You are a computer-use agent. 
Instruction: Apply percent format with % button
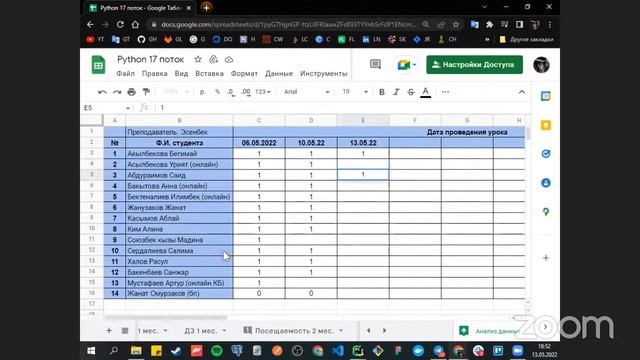click(x=217, y=92)
